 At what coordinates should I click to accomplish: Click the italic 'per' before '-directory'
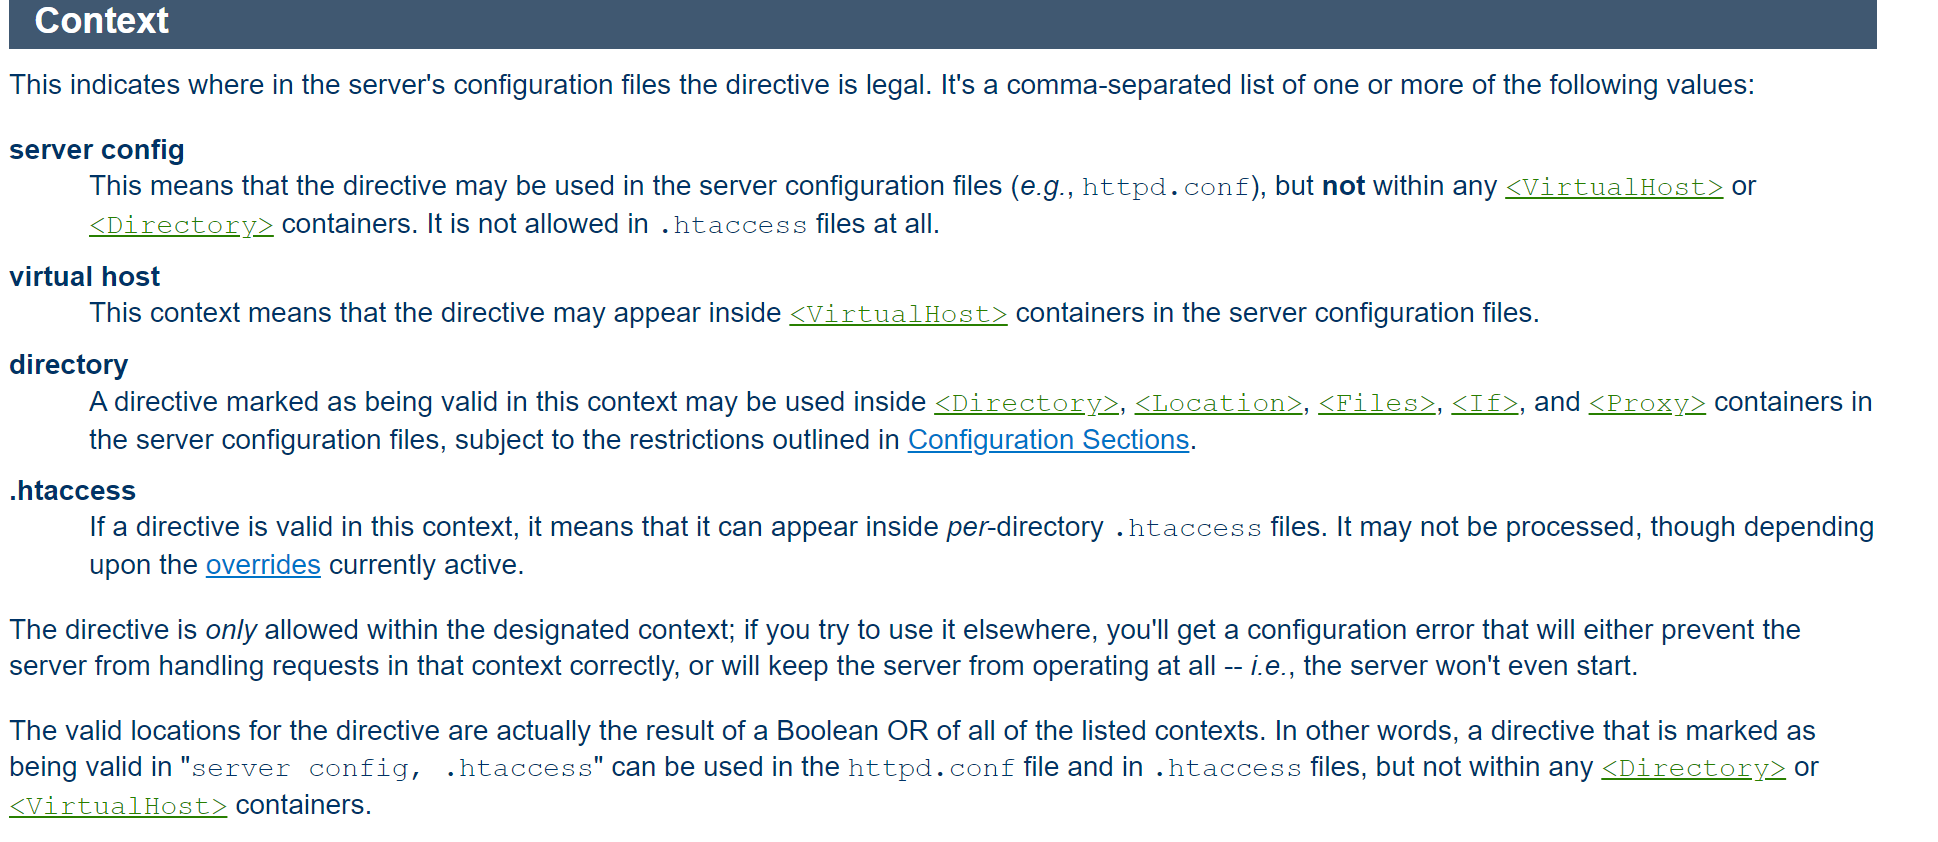click(x=966, y=527)
